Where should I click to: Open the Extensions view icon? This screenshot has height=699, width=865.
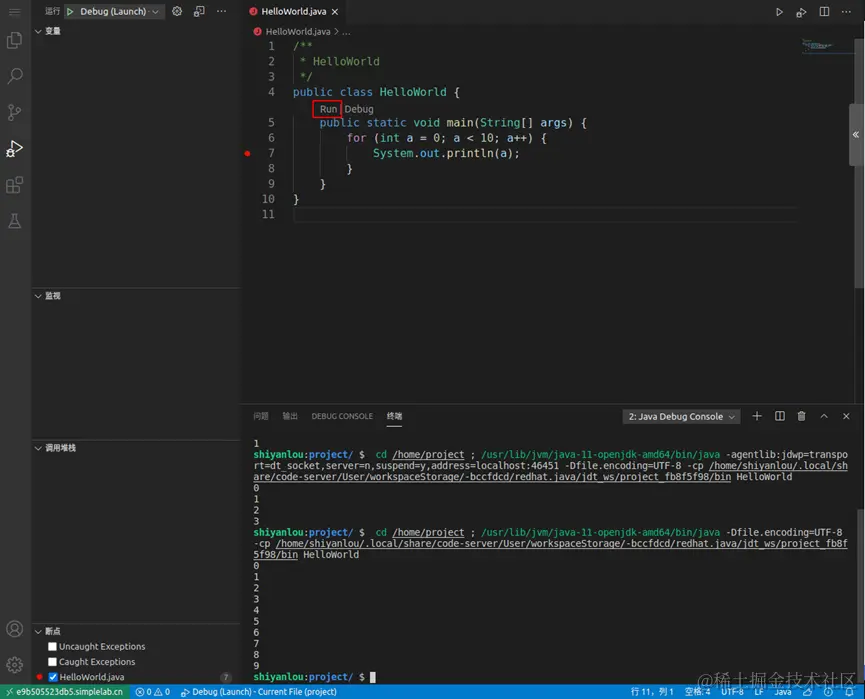(x=15, y=185)
